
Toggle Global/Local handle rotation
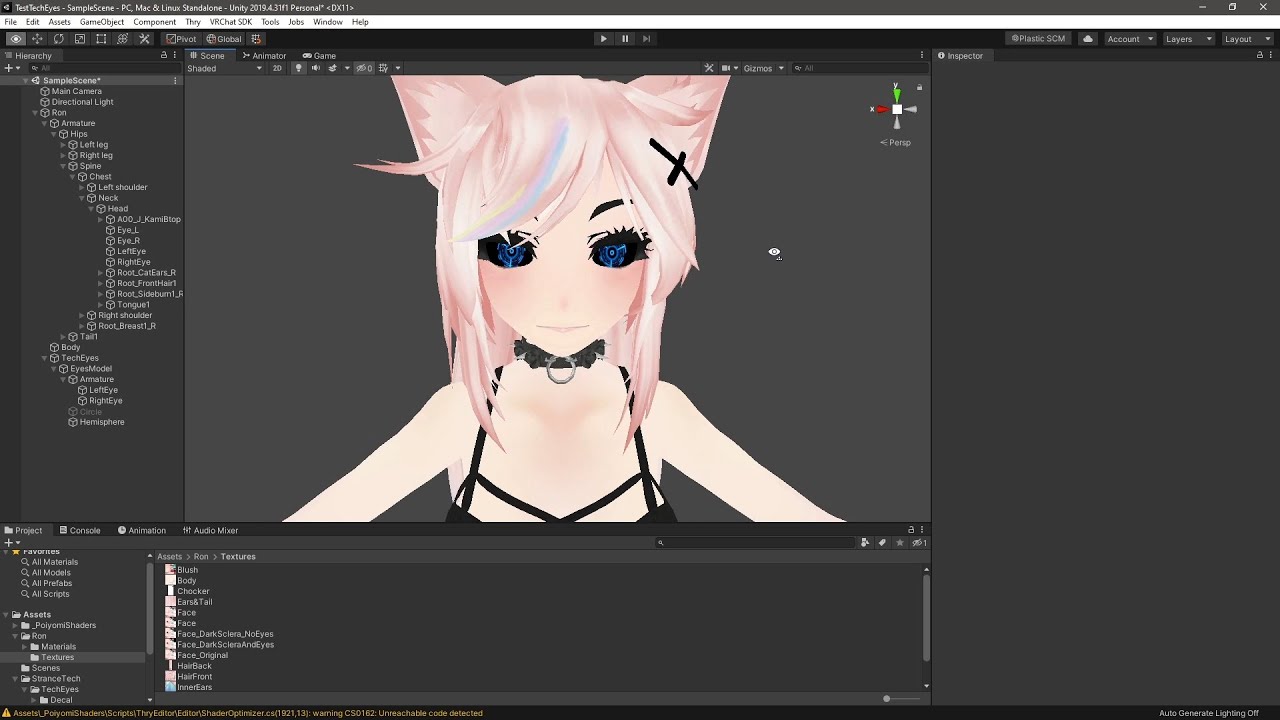[x=224, y=39]
